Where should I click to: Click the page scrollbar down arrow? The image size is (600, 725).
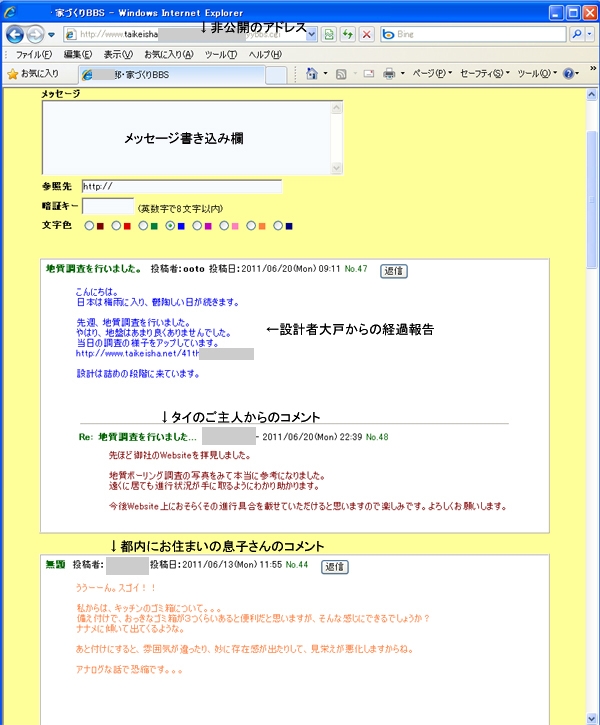point(592,719)
